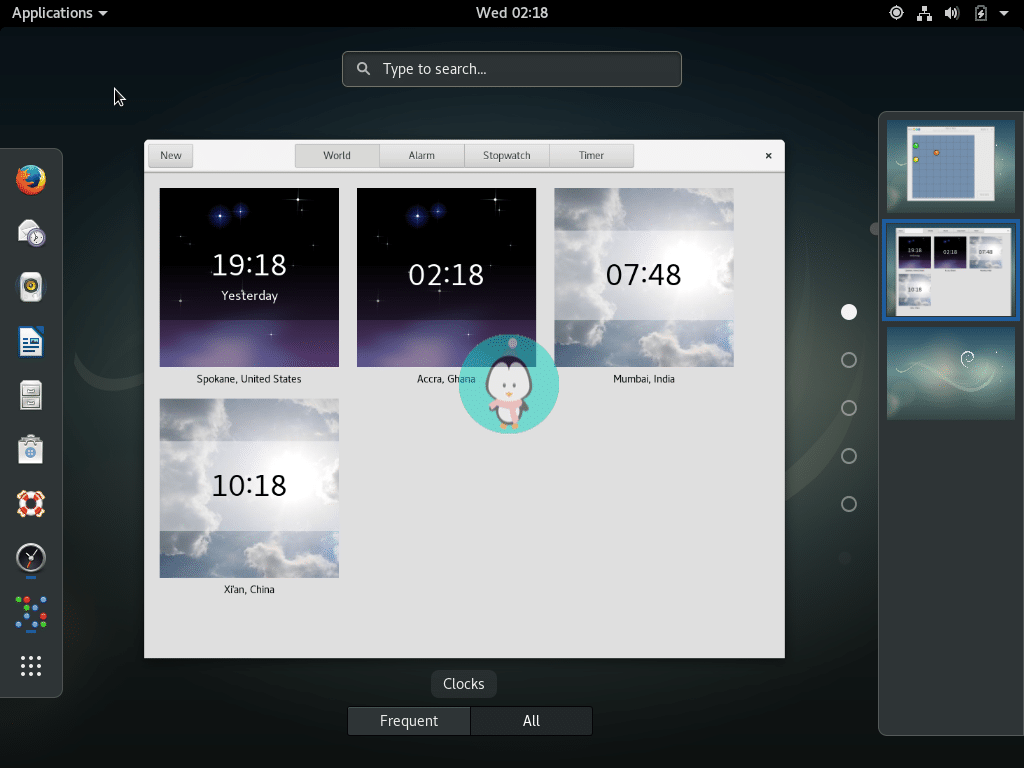Switch to the Alarm tab in Clocks
This screenshot has height=768, width=1024.
(421, 155)
